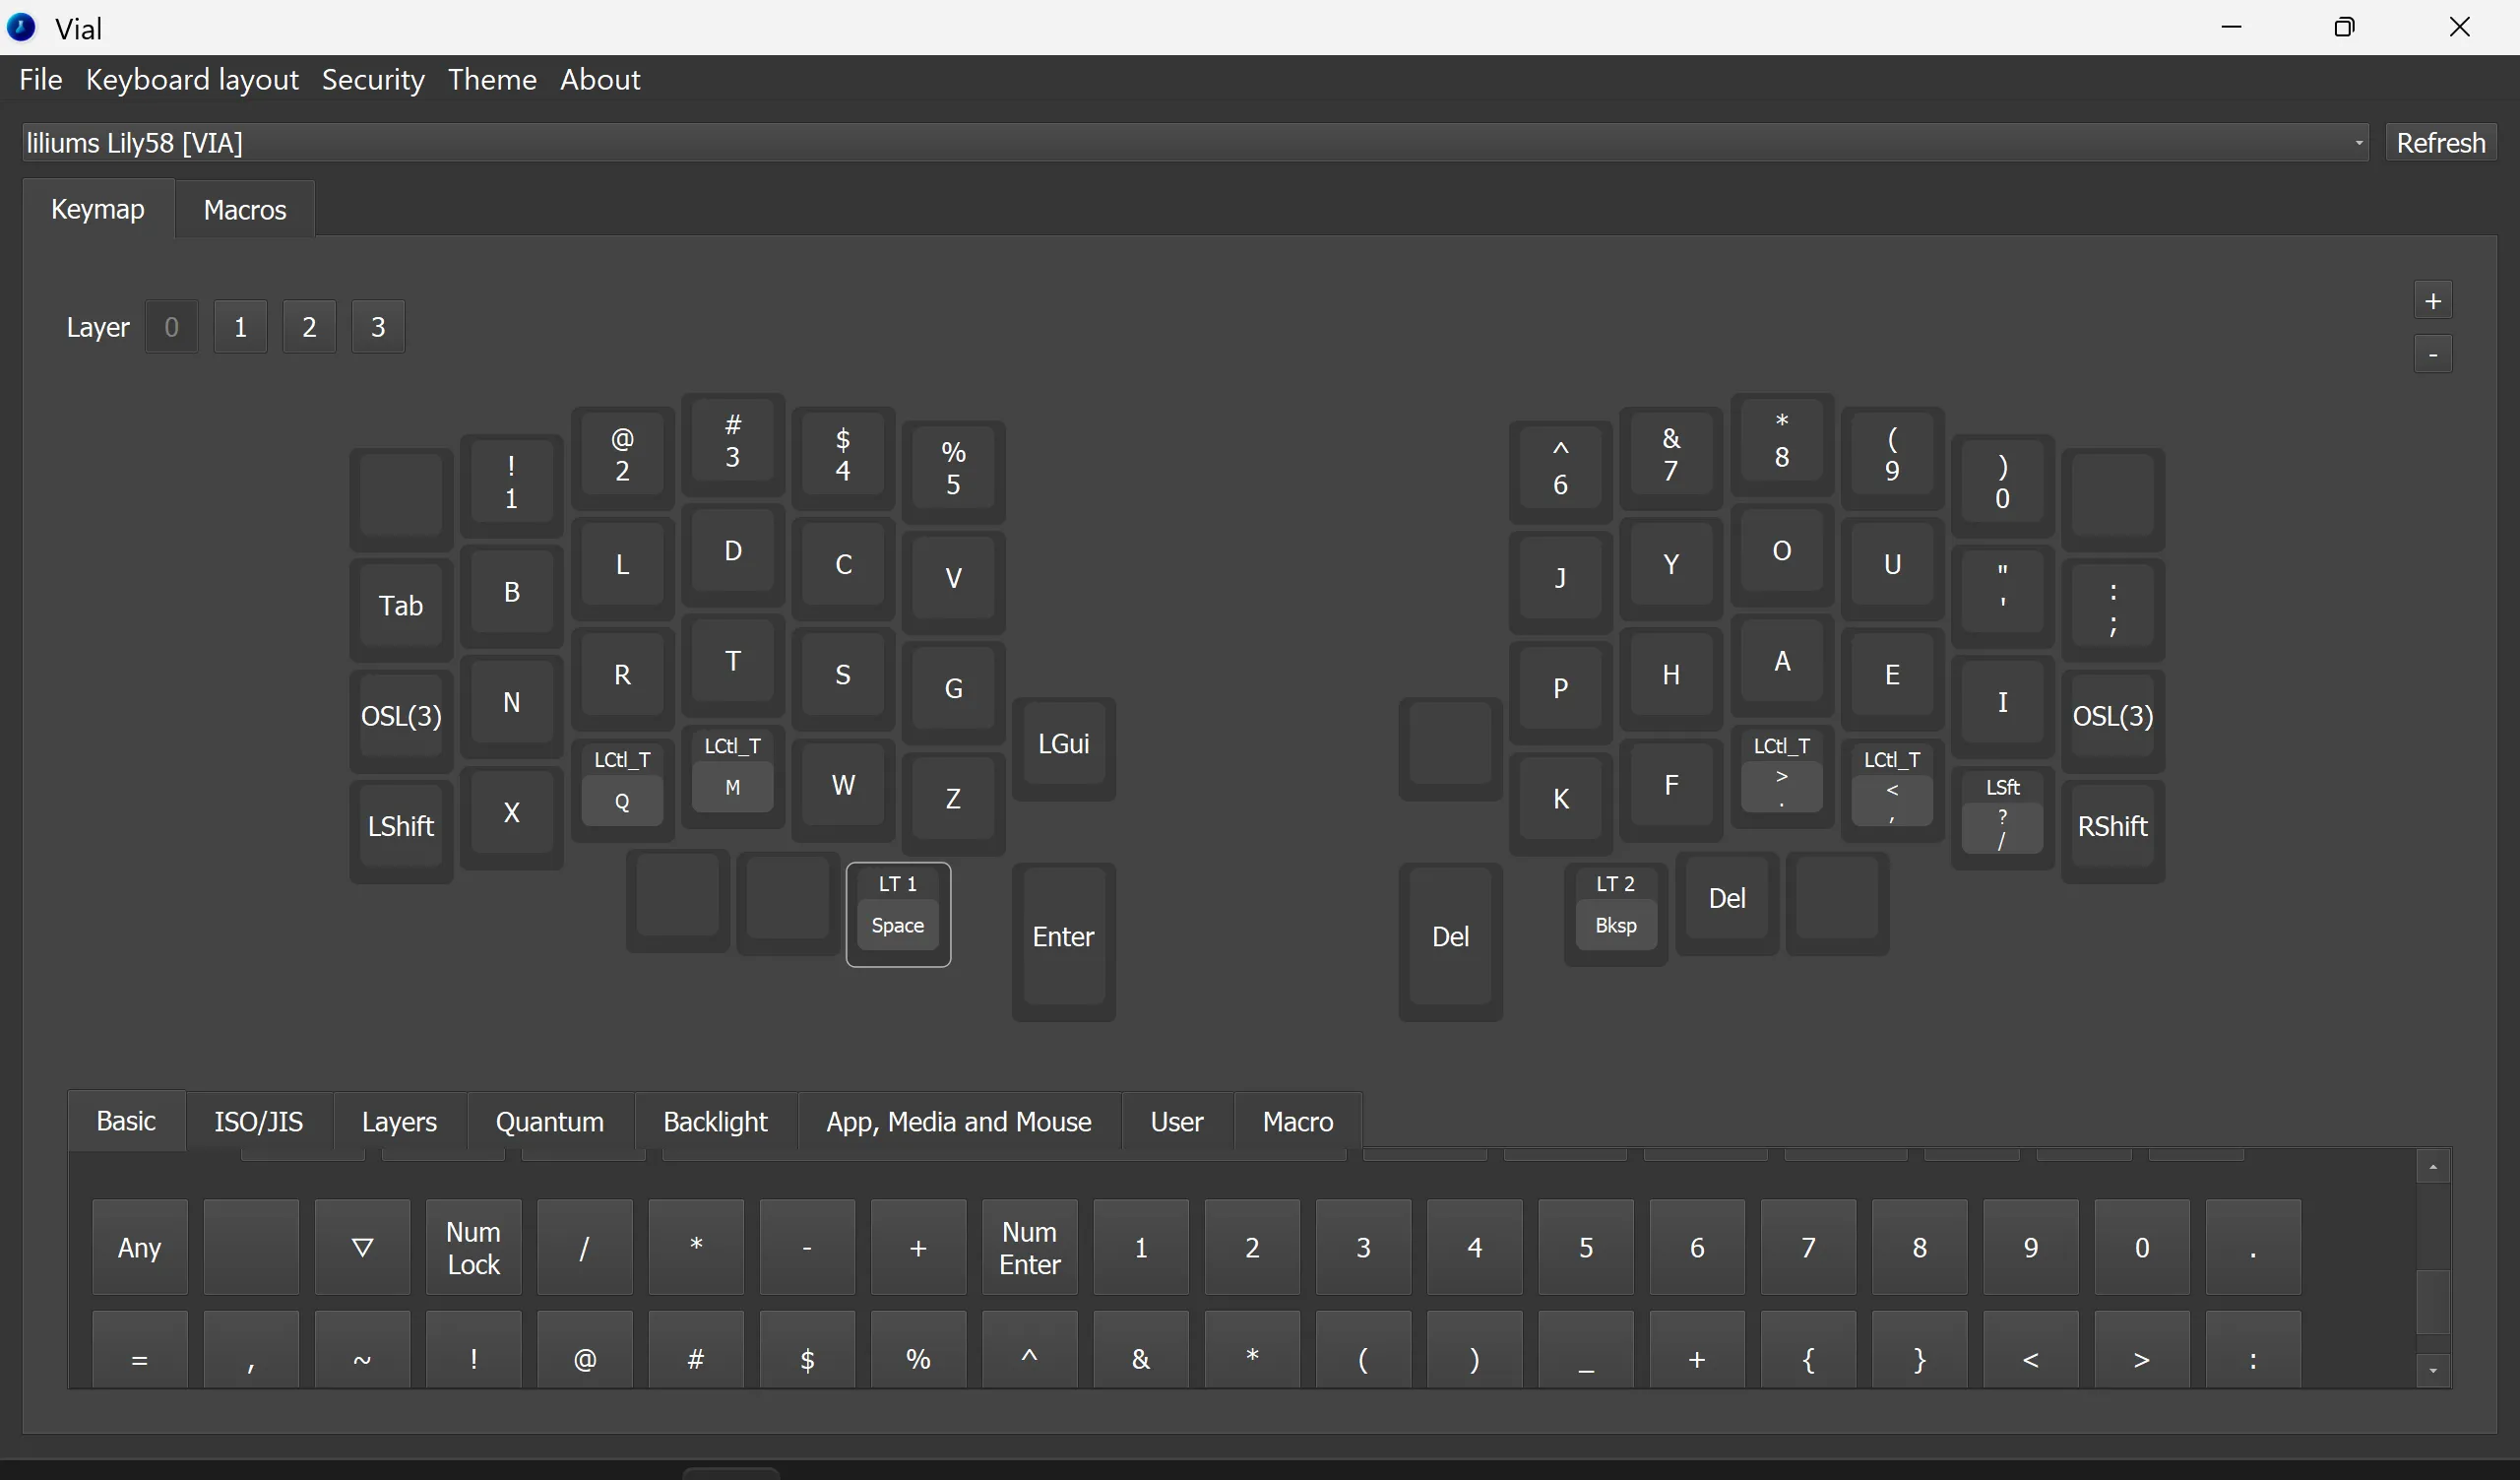Open the Keyboard layout menu
Screen dimensions: 2520x1480
(192, 80)
